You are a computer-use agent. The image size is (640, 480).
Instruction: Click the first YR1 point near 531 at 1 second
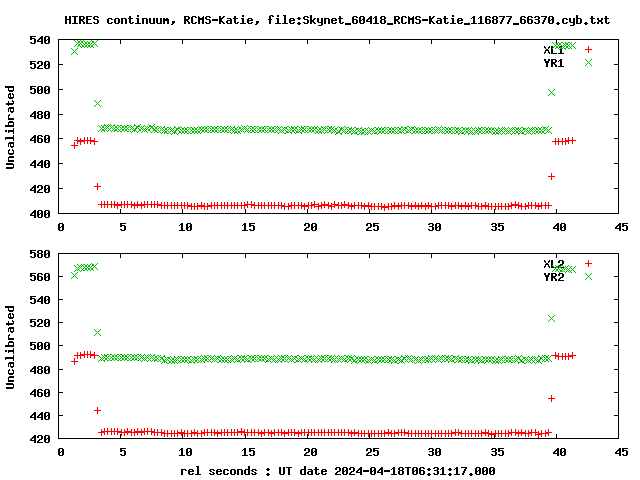74,51
